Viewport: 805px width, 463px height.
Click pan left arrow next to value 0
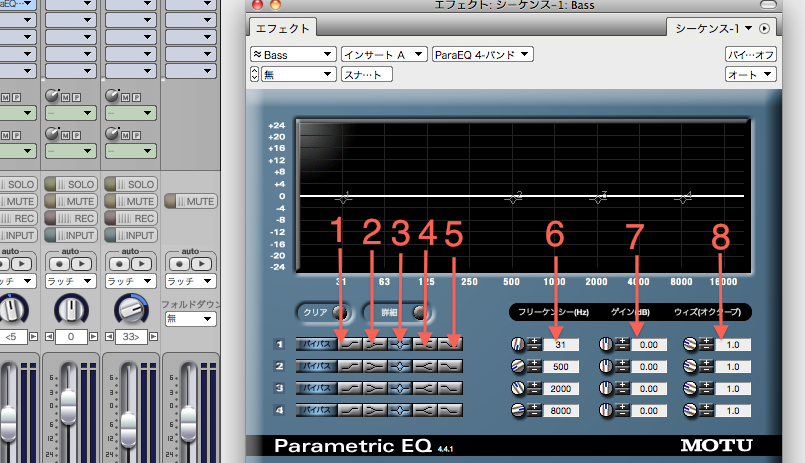49,337
